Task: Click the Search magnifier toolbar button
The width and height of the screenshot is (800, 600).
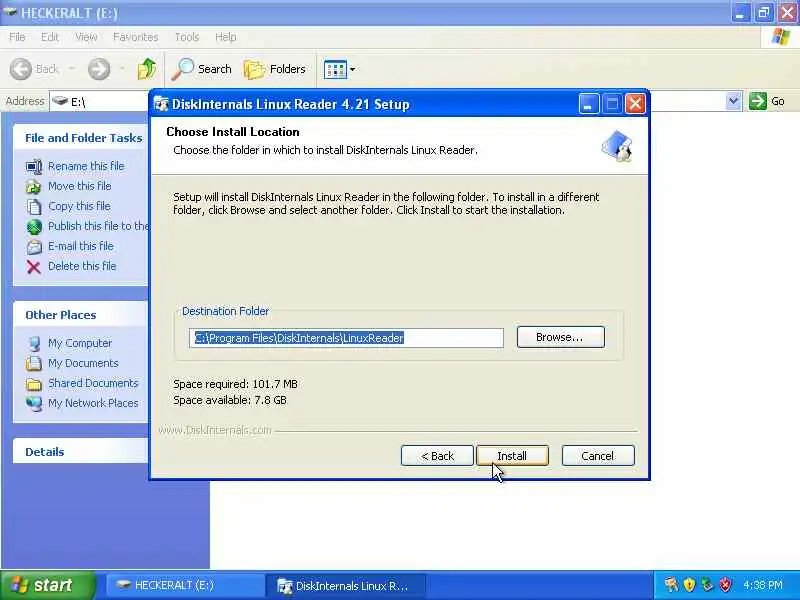Action: pyautogui.click(x=202, y=69)
